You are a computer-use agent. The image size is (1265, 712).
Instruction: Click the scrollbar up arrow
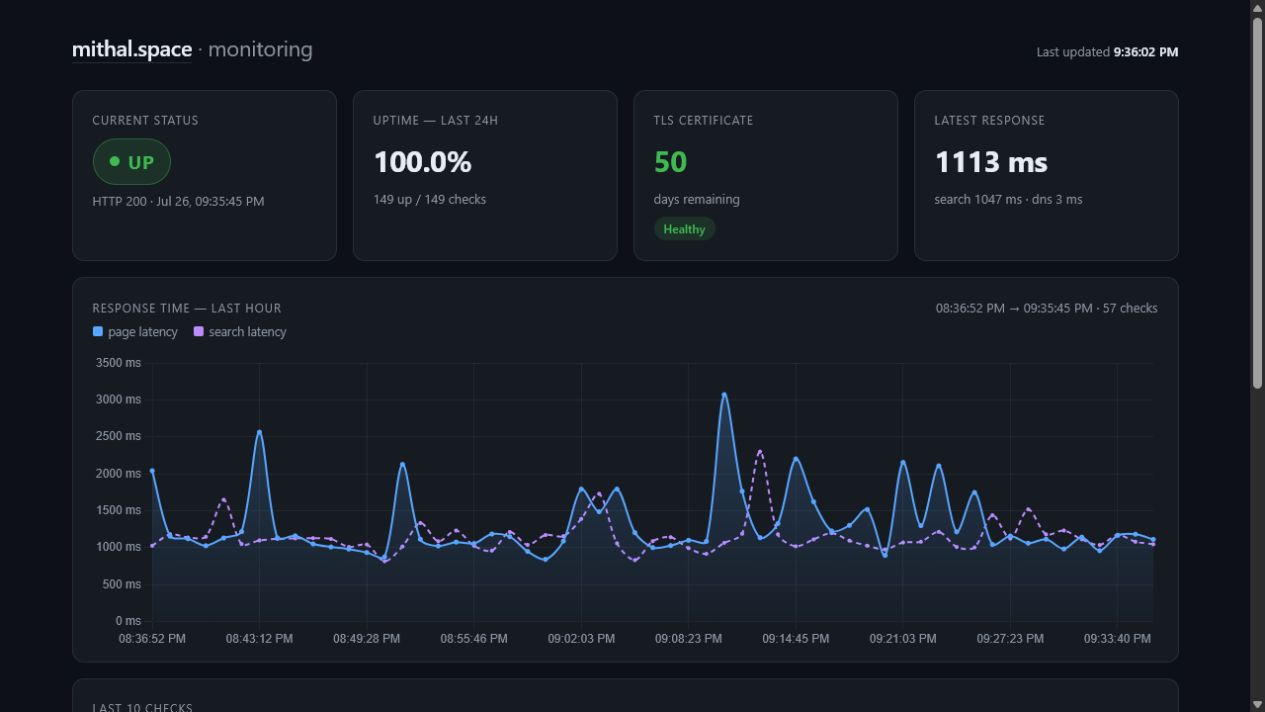[x=1257, y=7]
